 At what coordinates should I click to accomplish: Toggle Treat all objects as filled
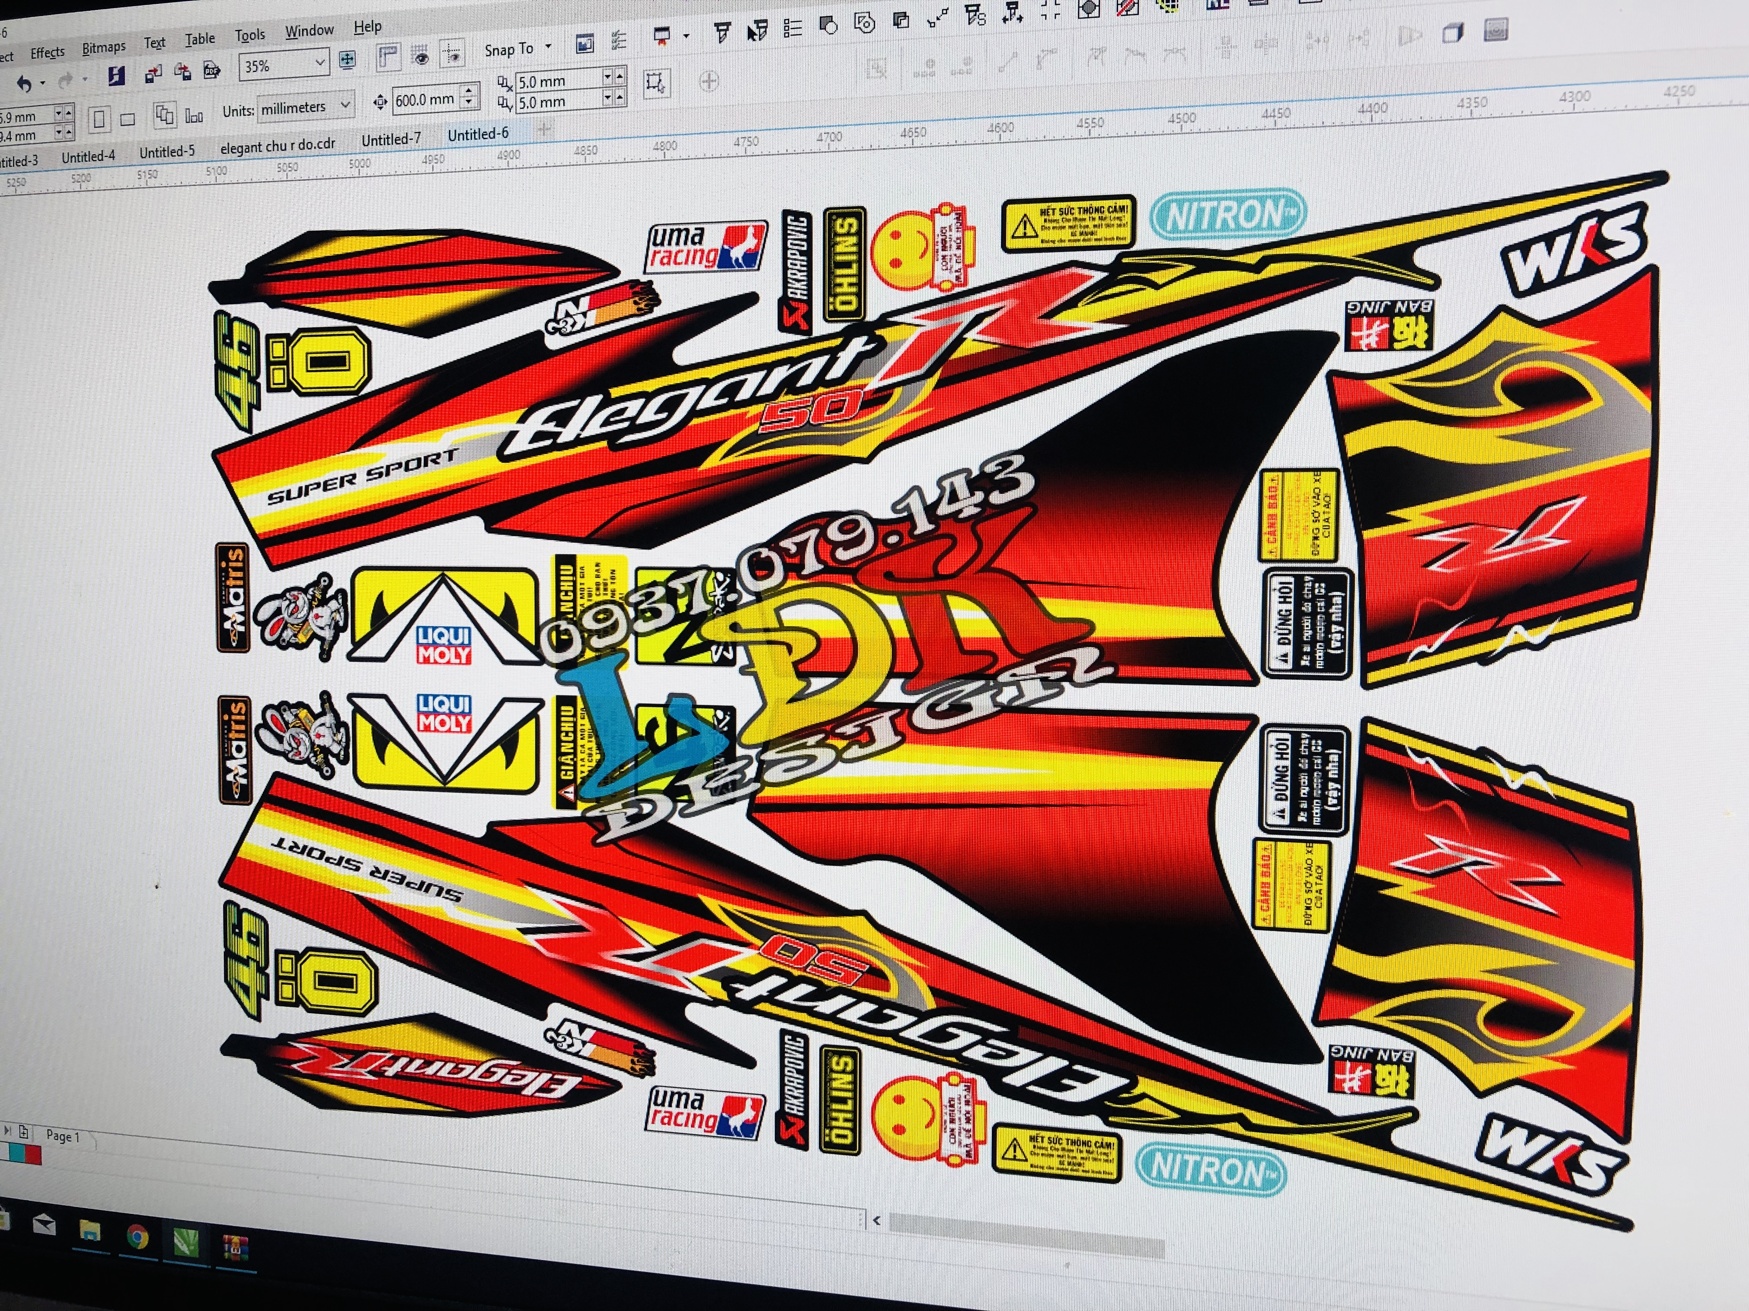(655, 82)
